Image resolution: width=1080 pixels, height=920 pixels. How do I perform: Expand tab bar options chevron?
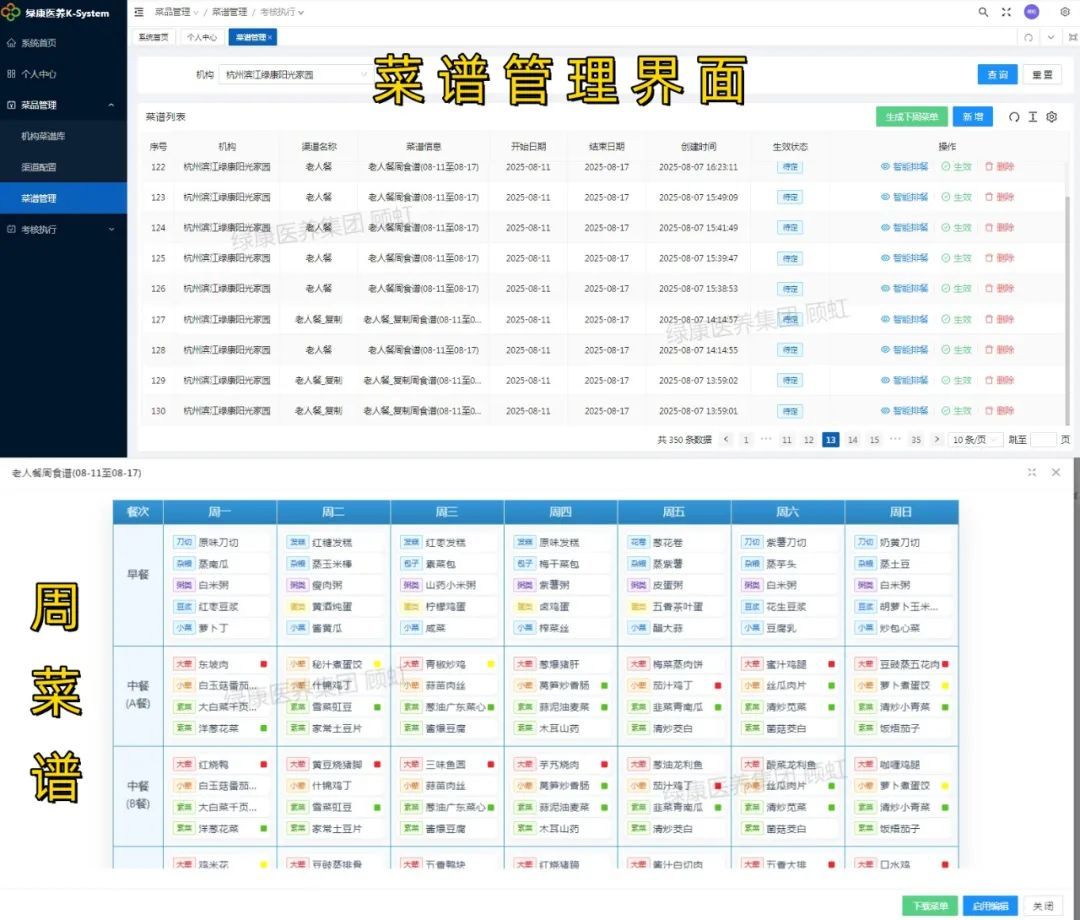(x=1051, y=37)
